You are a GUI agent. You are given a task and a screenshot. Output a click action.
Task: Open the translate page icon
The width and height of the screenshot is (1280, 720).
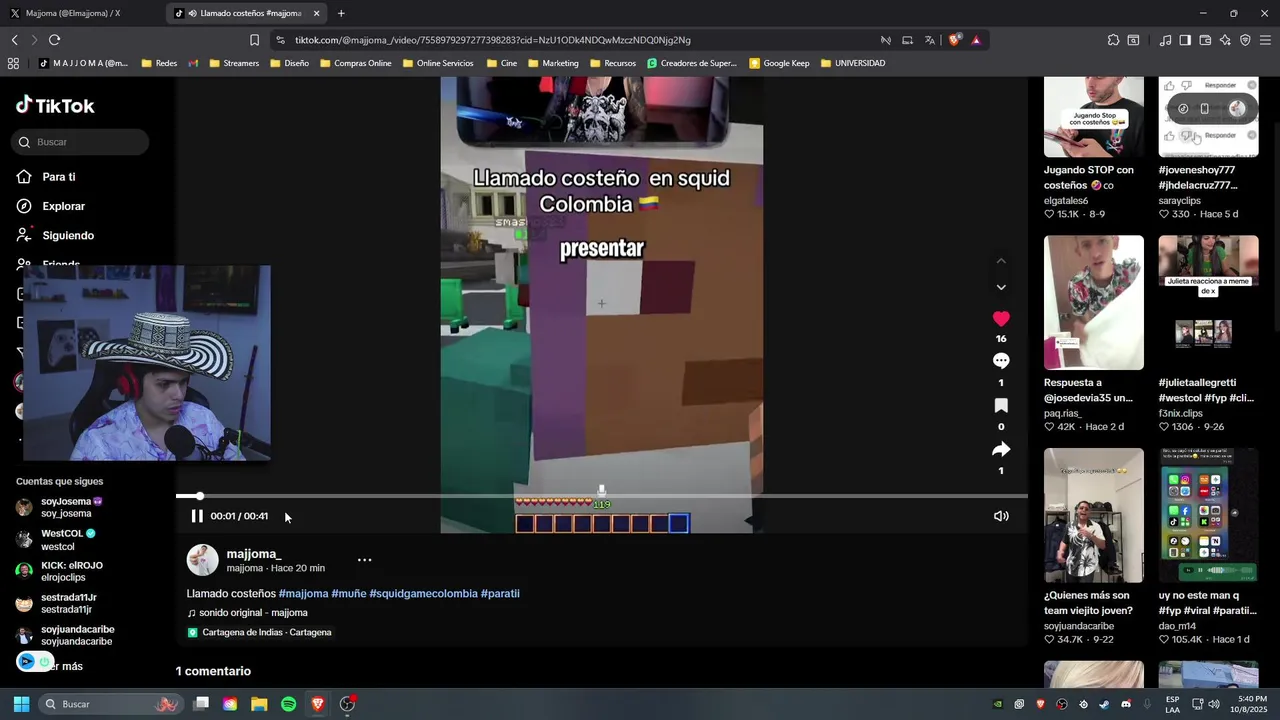pos(930,40)
